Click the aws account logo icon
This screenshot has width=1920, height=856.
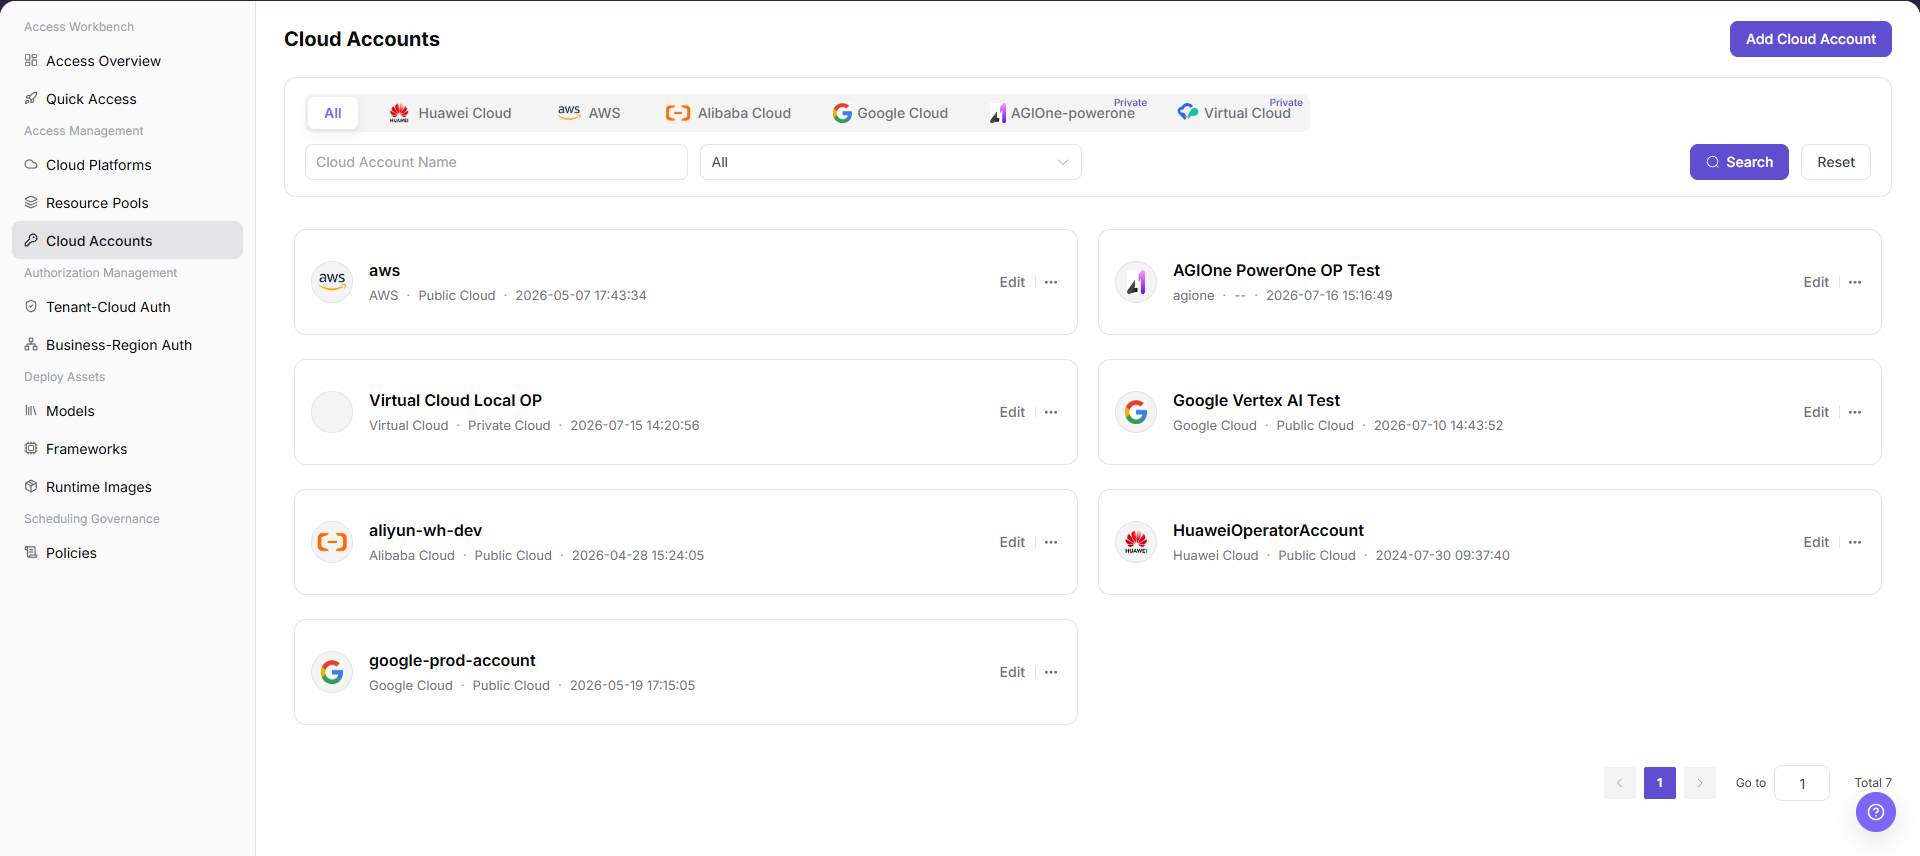tap(332, 282)
